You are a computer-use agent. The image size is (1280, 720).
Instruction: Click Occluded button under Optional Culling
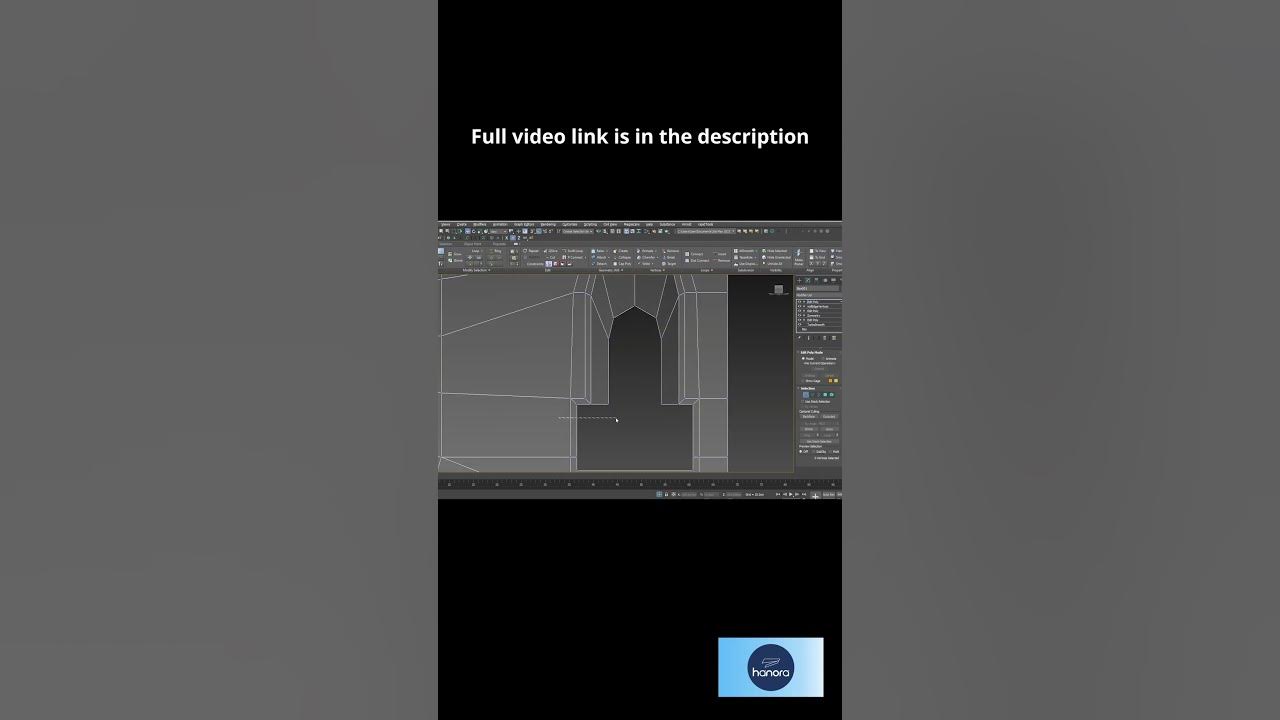tap(831, 417)
